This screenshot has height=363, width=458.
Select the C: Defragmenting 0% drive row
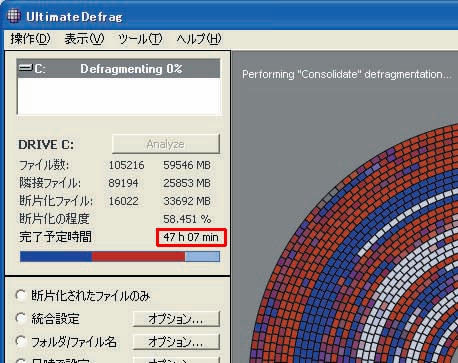[119, 69]
